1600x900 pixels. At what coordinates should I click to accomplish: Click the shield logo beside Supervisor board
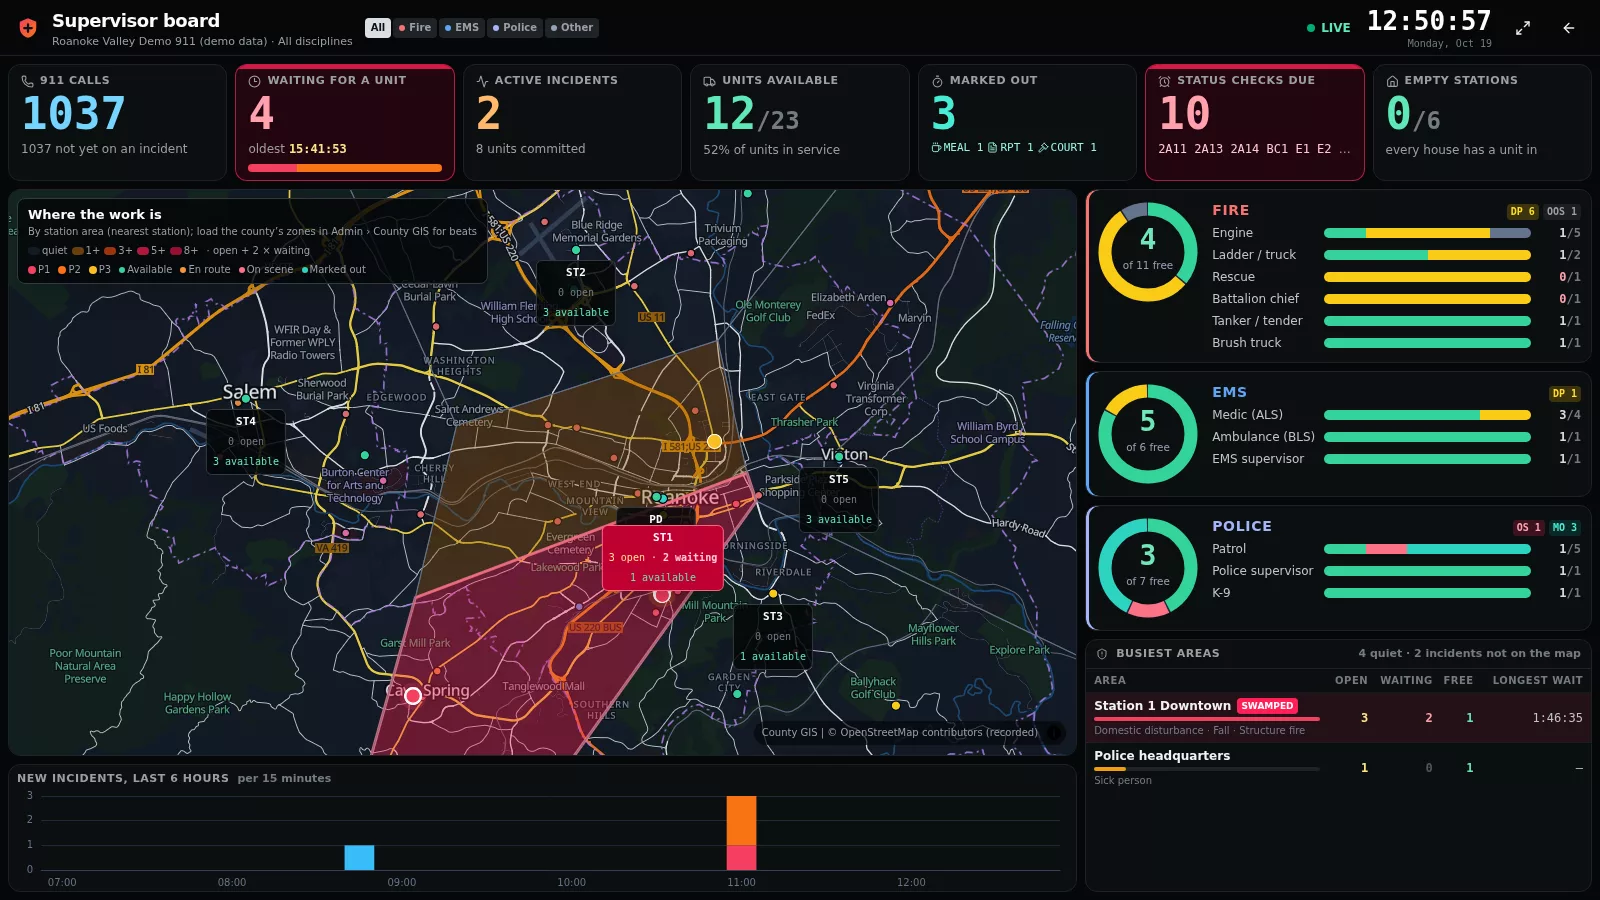(x=28, y=28)
